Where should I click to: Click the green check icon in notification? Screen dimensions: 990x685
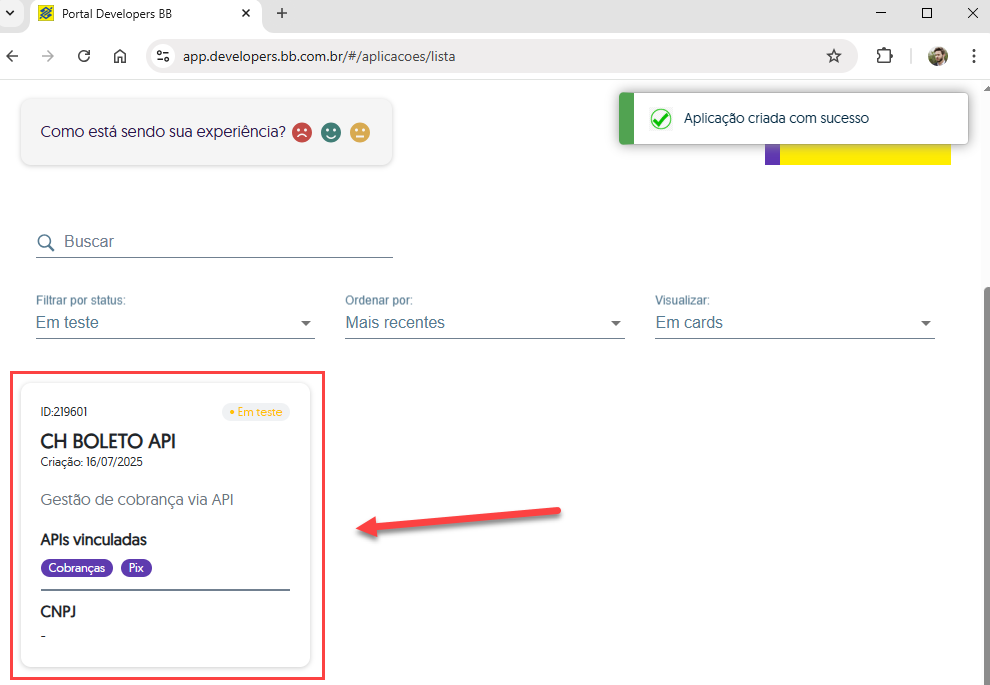[660, 118]
